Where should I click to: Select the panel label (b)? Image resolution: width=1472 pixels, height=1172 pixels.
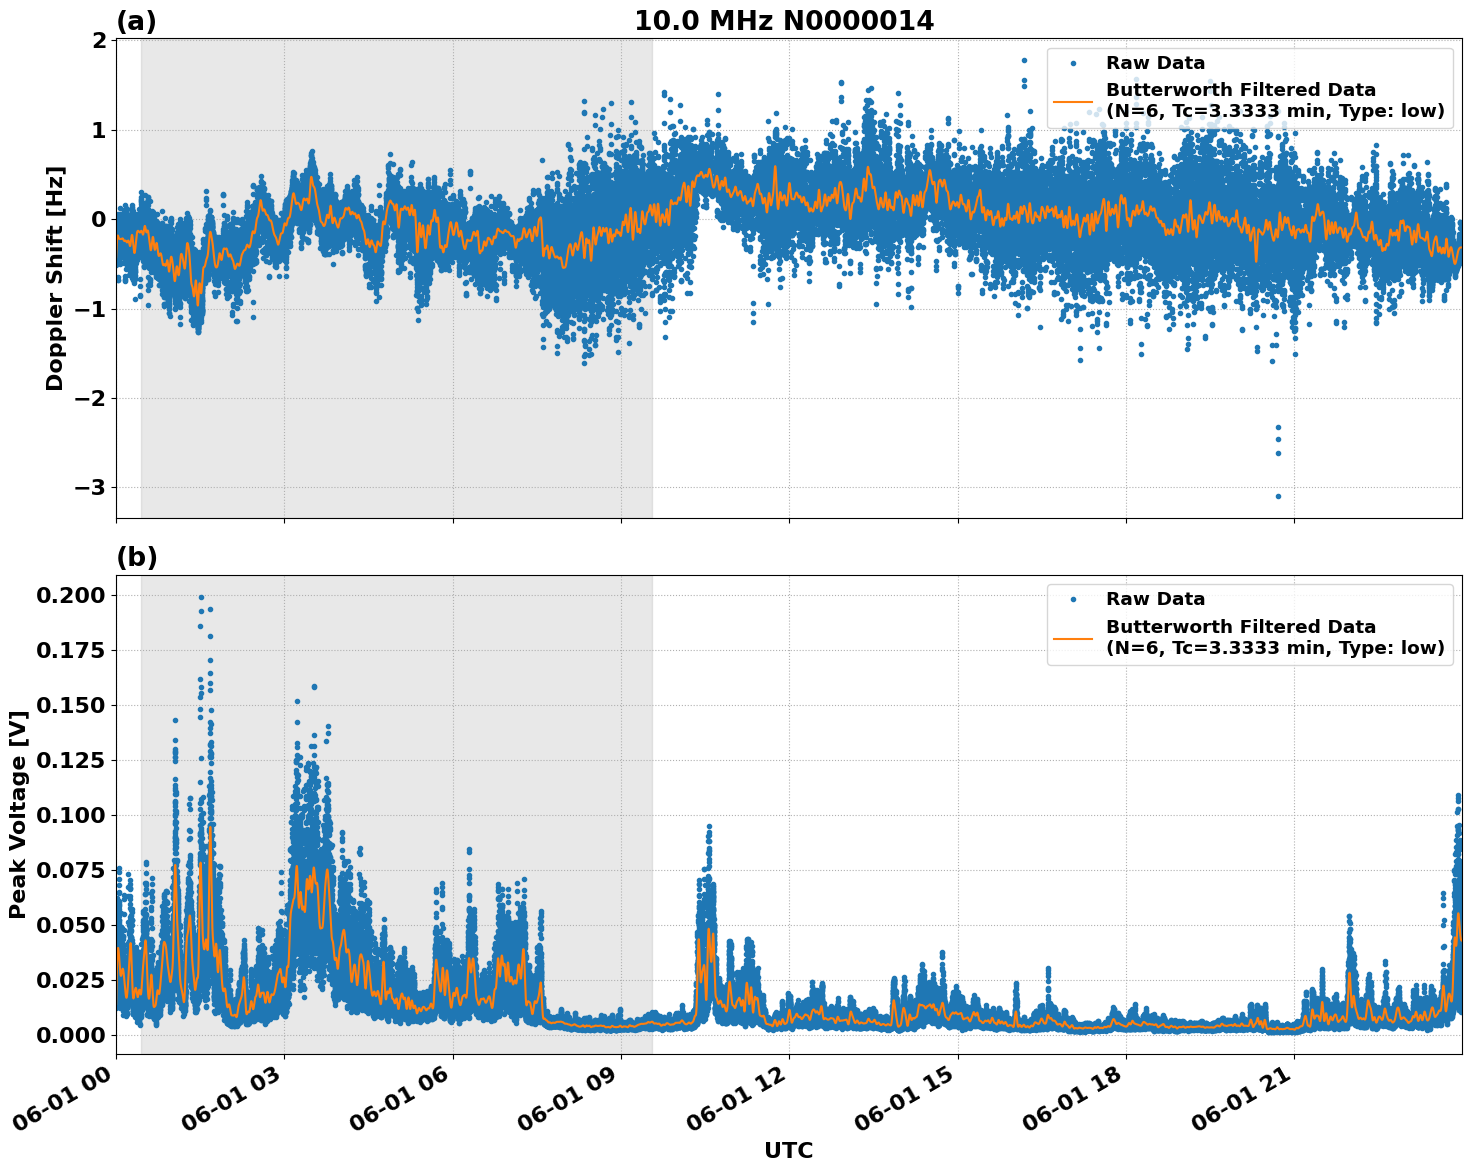tap(136, 557)
